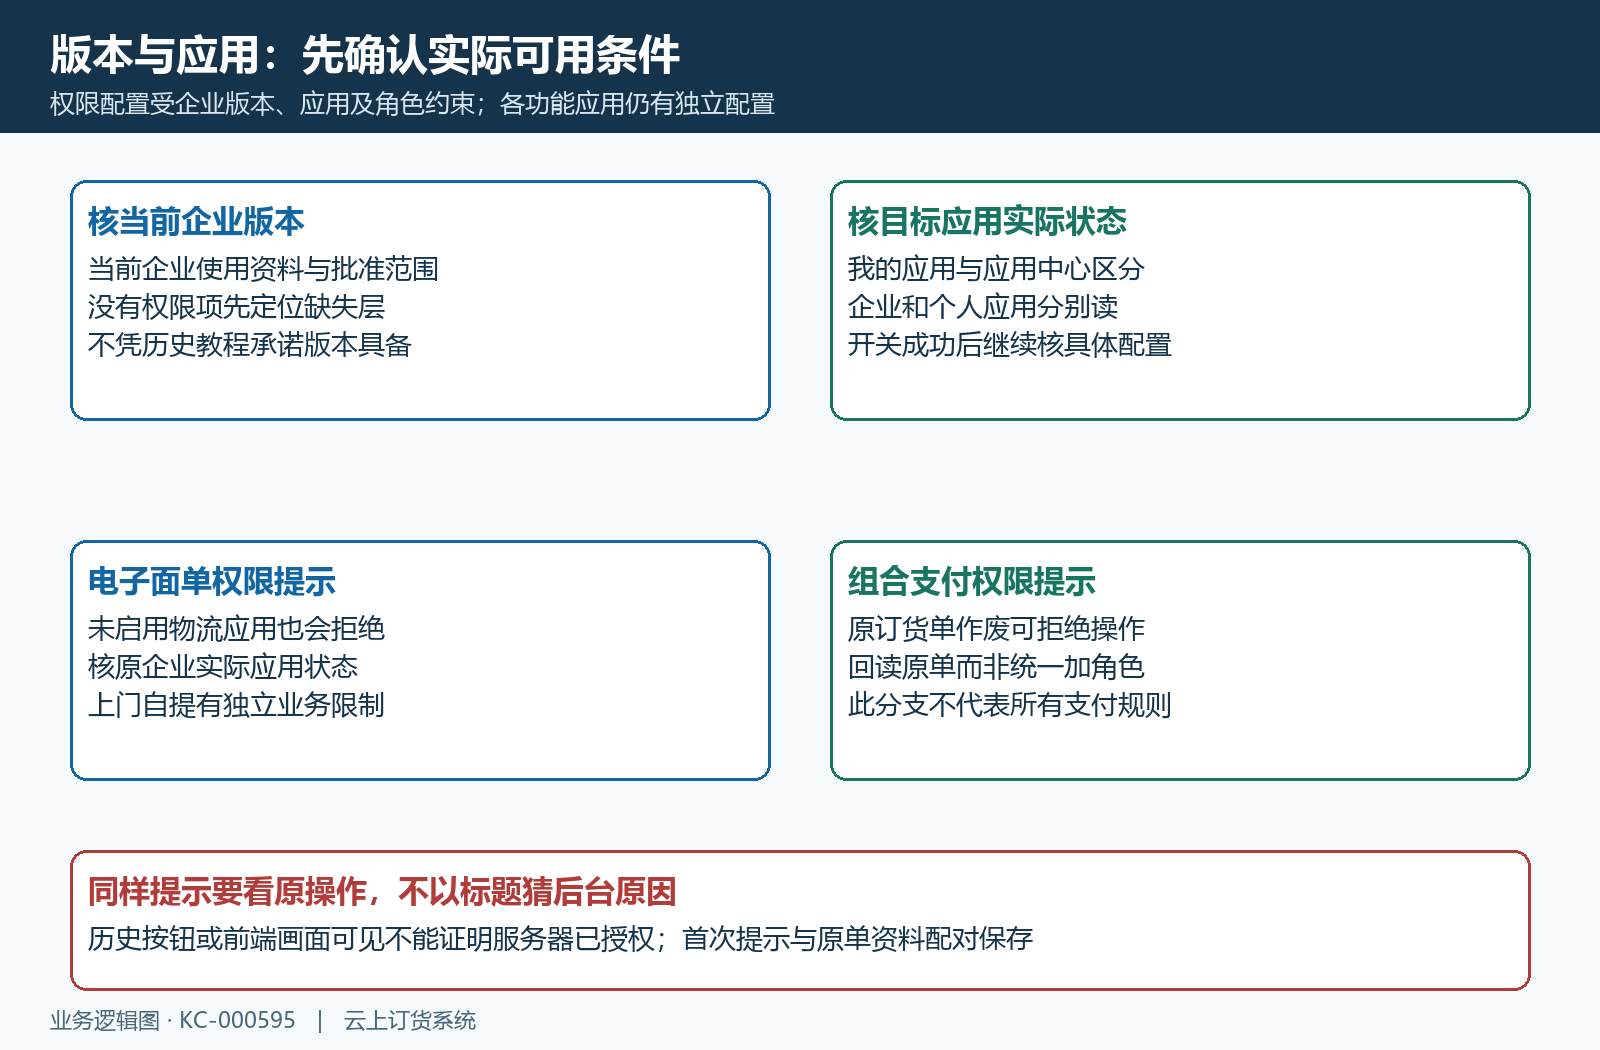This screenshot has height=1050, width=1600.
Task: Click heading 组合支付权限提示
Action: tap(972, 581)
